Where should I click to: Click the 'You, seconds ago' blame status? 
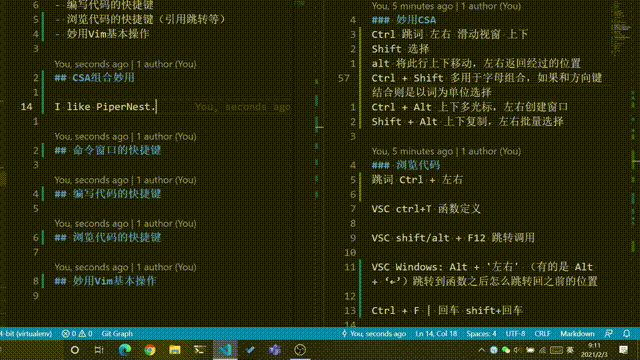[x=373, y=333]
